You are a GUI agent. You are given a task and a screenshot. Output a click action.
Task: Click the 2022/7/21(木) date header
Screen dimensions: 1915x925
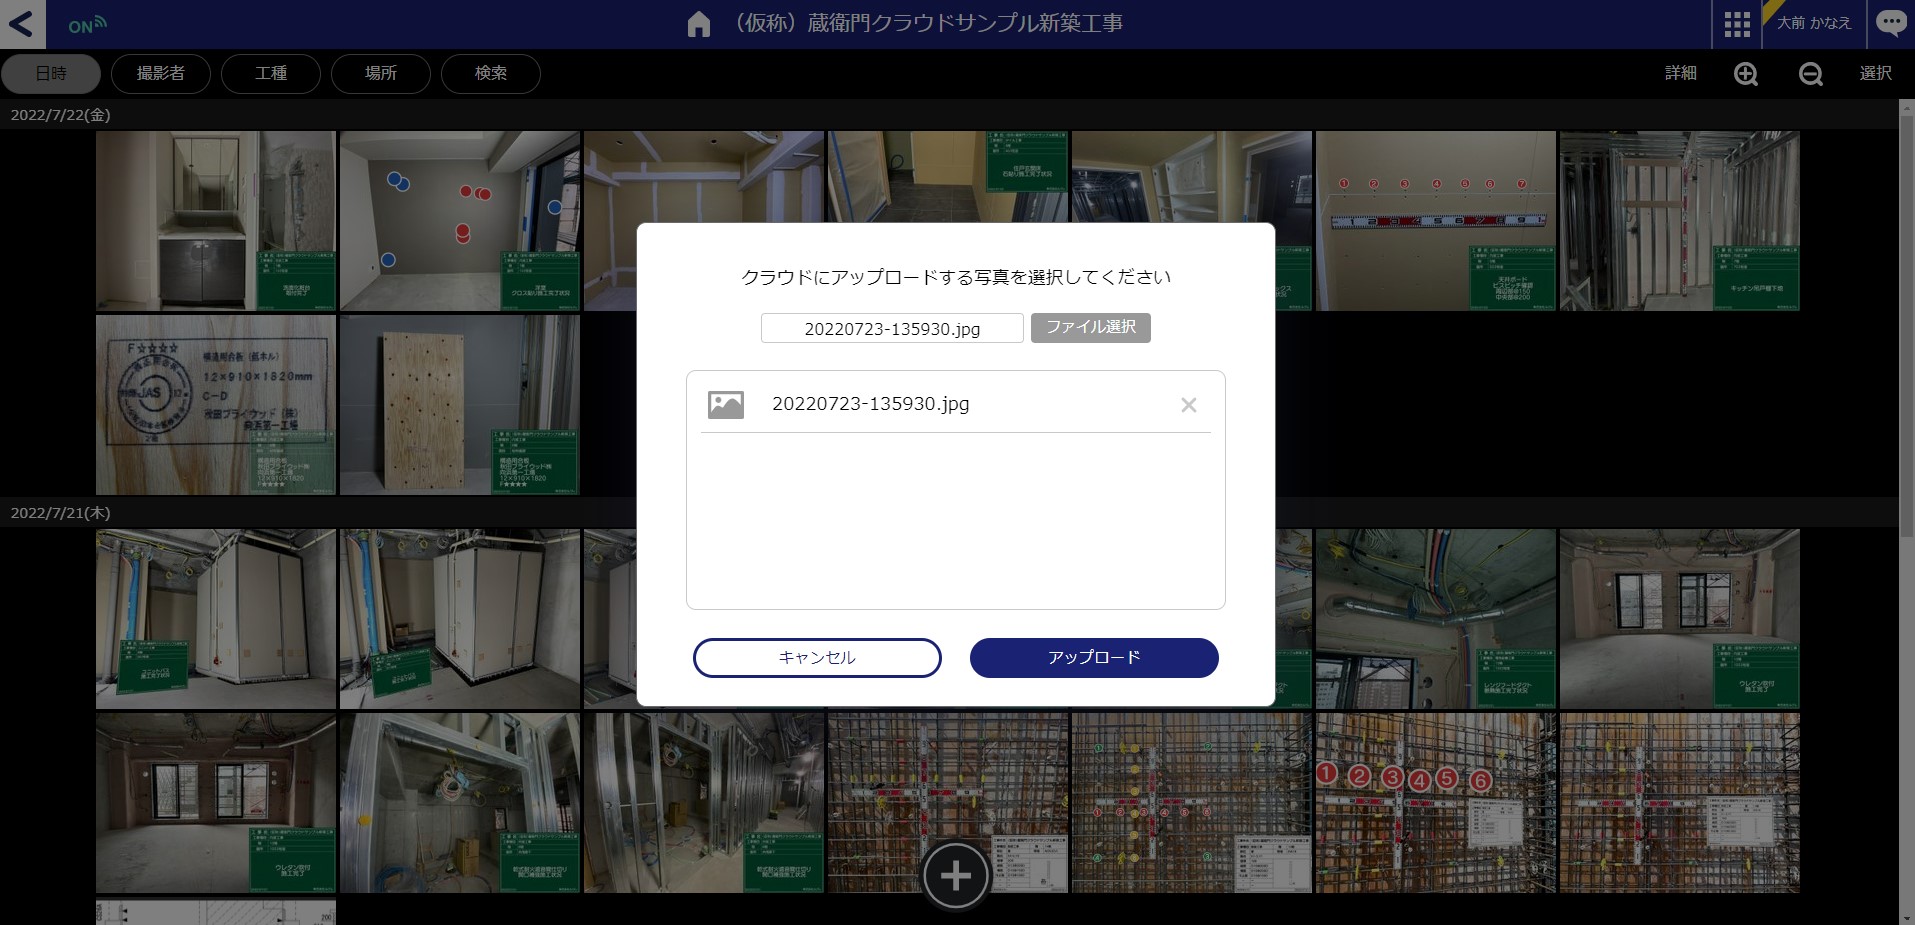(x=61, y=513)
